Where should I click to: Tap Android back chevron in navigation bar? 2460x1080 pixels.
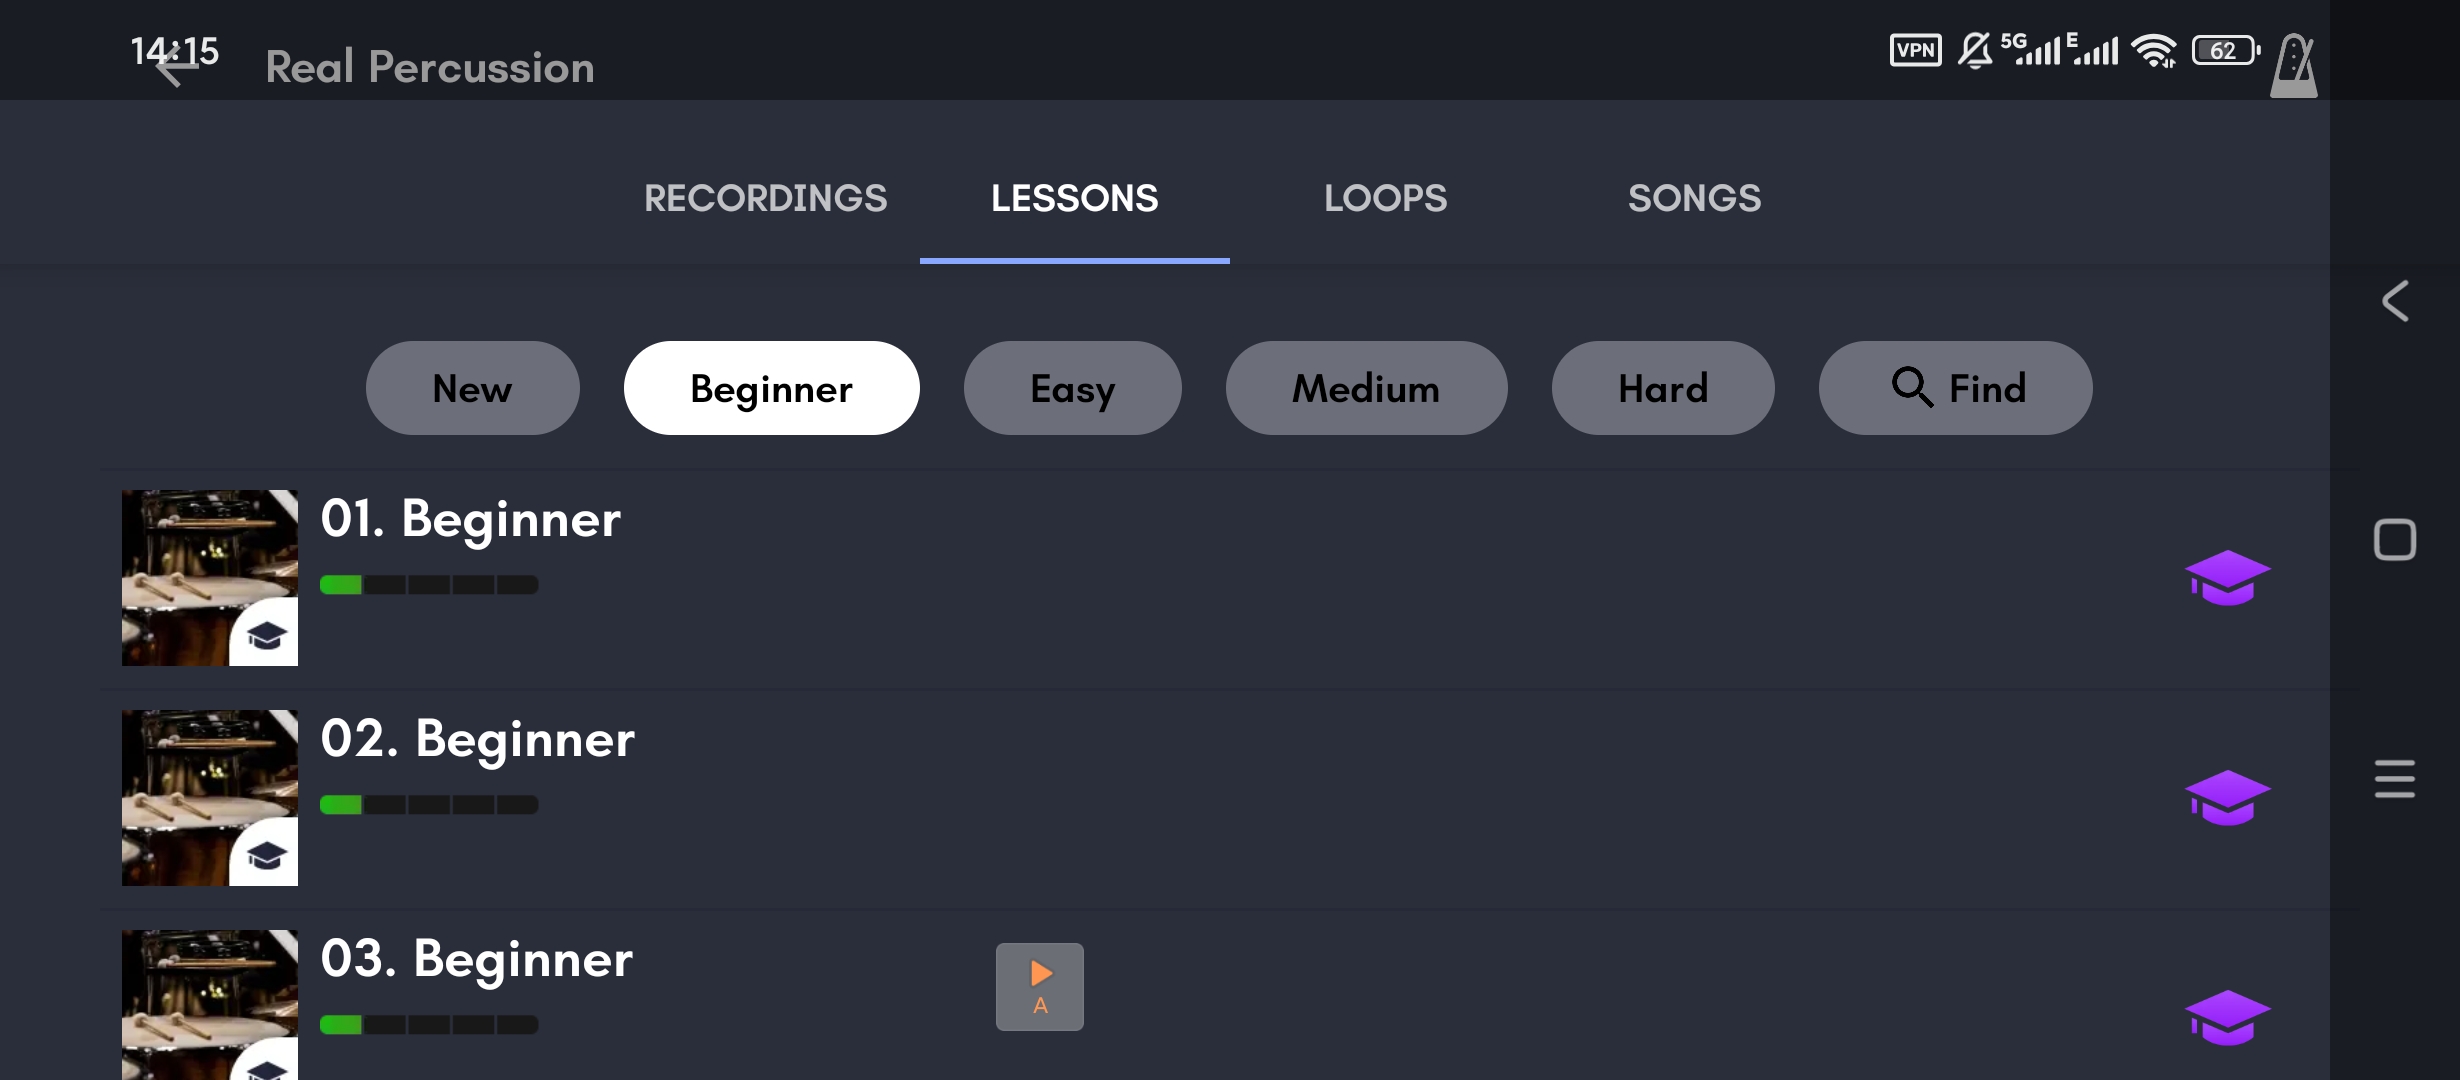[x=2395, y=300]
